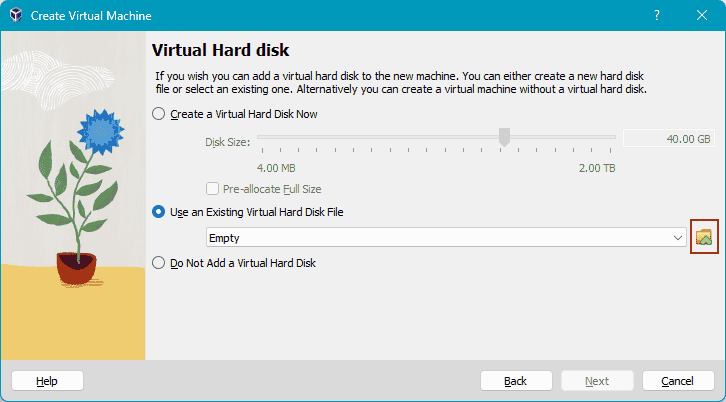Click the VirtualBox cube icon in title bar
The image size is (726, 402).
(x=16, y=15)
